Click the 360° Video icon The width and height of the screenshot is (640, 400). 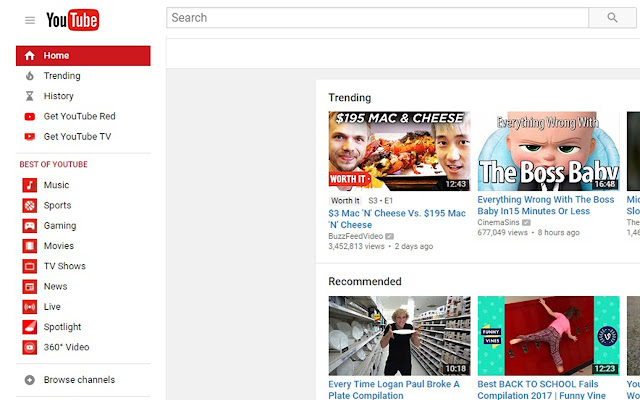[x=29, y=347]
